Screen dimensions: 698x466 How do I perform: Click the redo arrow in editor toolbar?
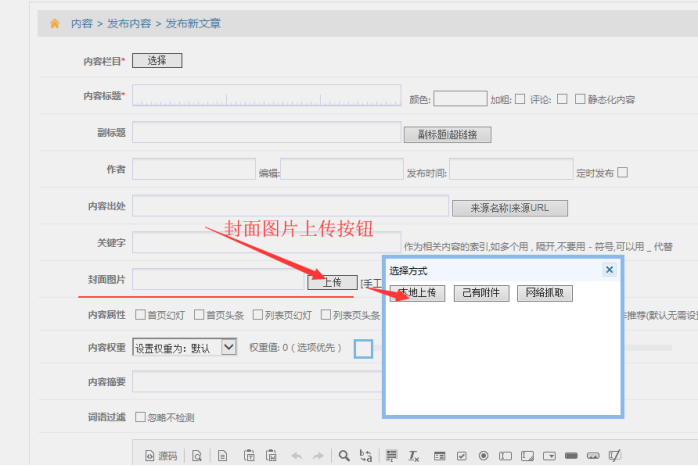(x=317, y=456)
